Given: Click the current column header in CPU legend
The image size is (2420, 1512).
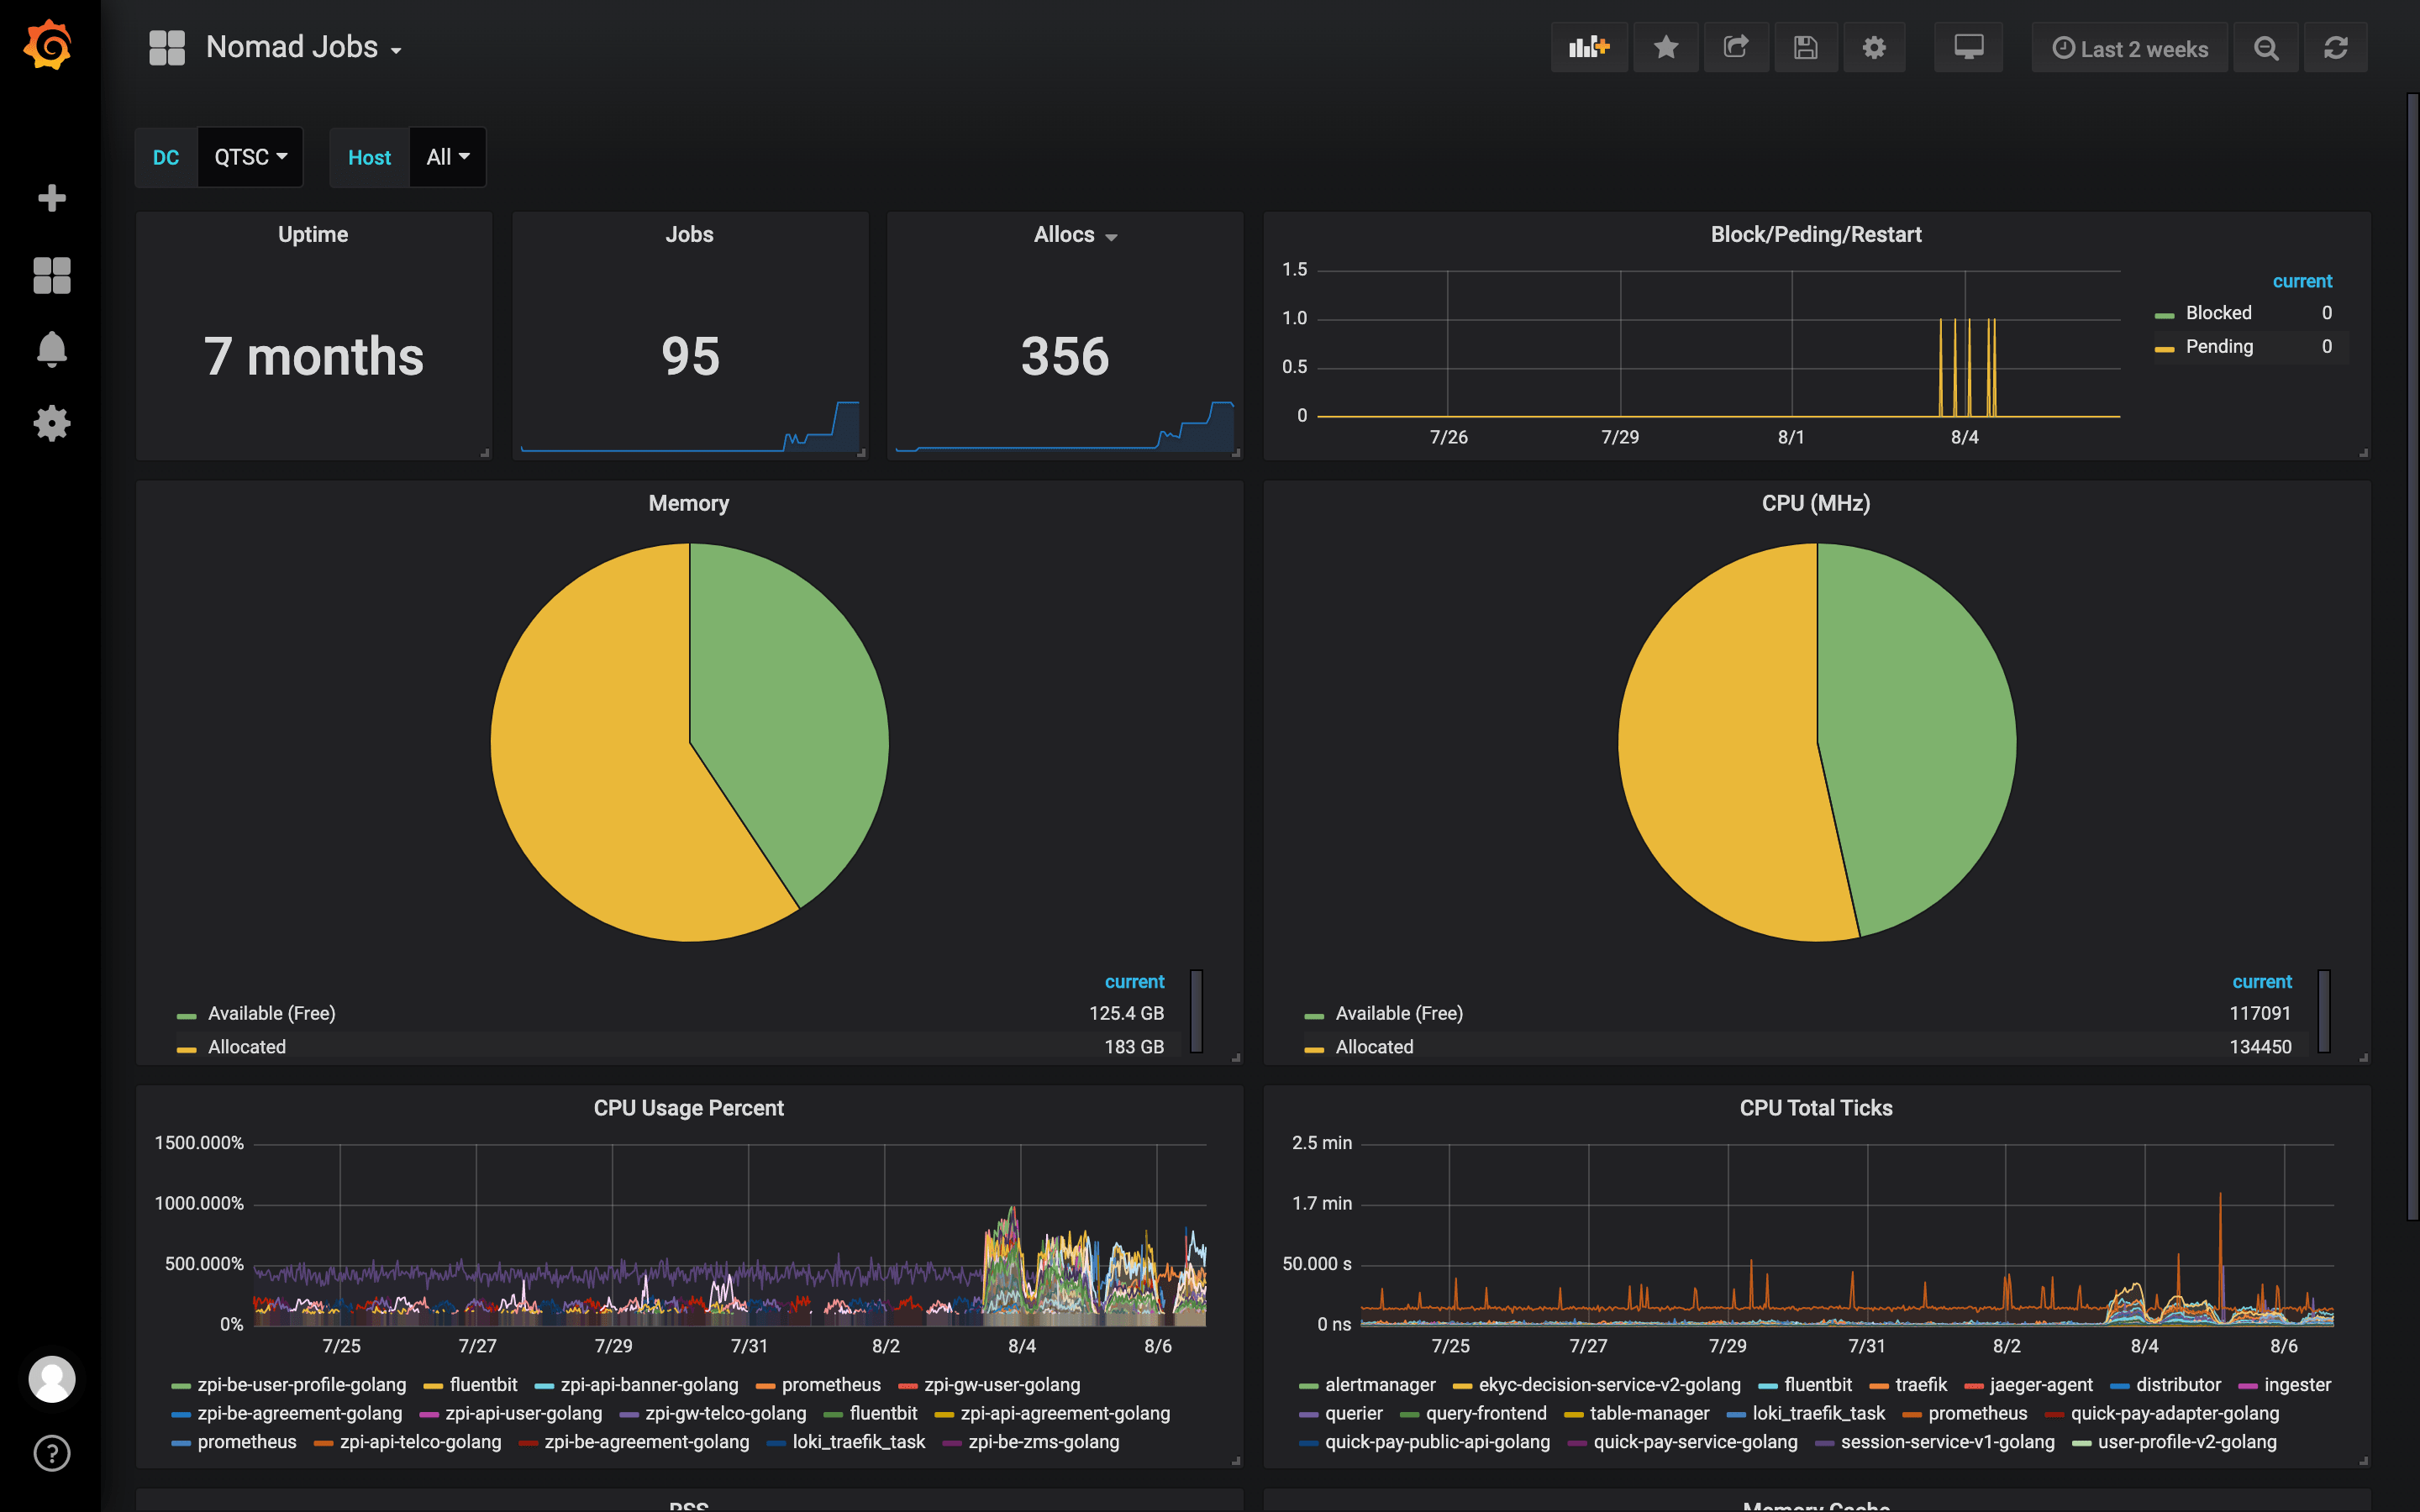Looking at the screenshot, I should (x=2261, y=982).
